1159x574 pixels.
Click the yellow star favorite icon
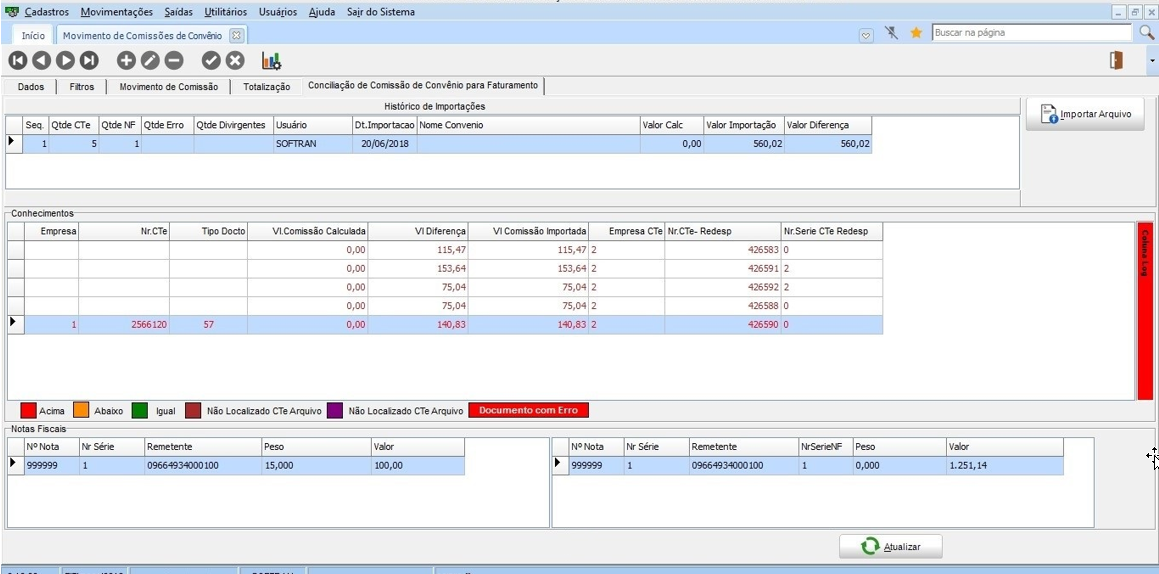[915, 33]
